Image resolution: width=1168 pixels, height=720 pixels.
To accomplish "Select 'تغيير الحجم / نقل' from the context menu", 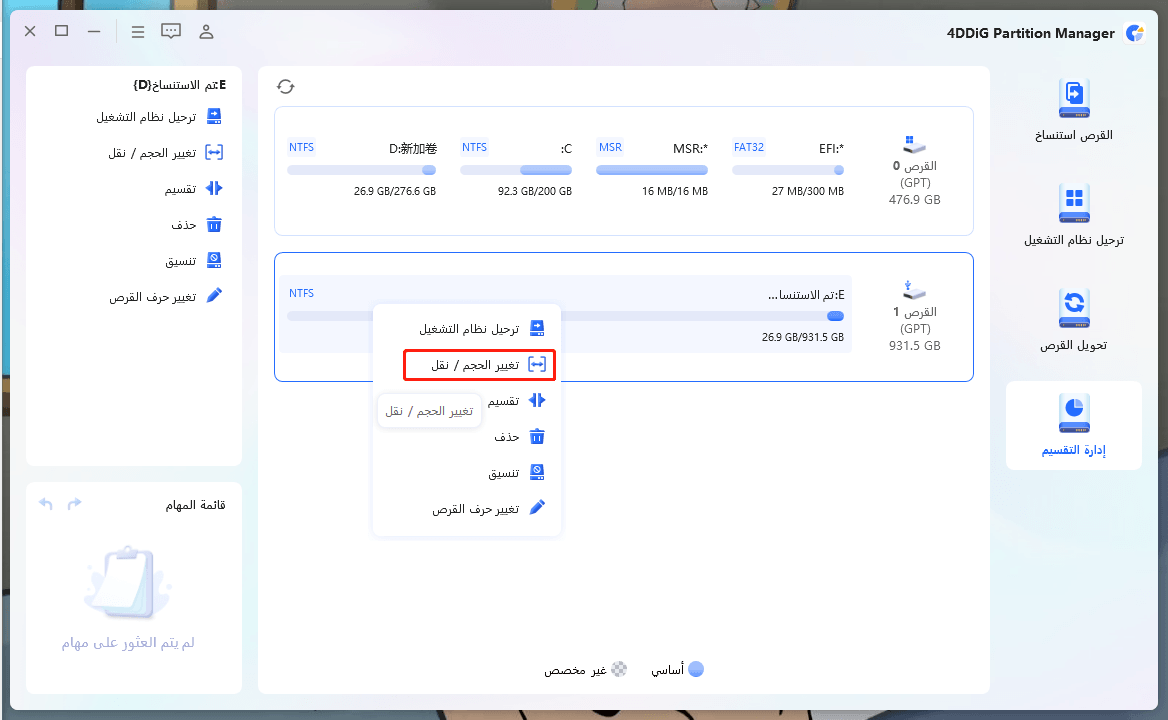I will tap(479, 364).
